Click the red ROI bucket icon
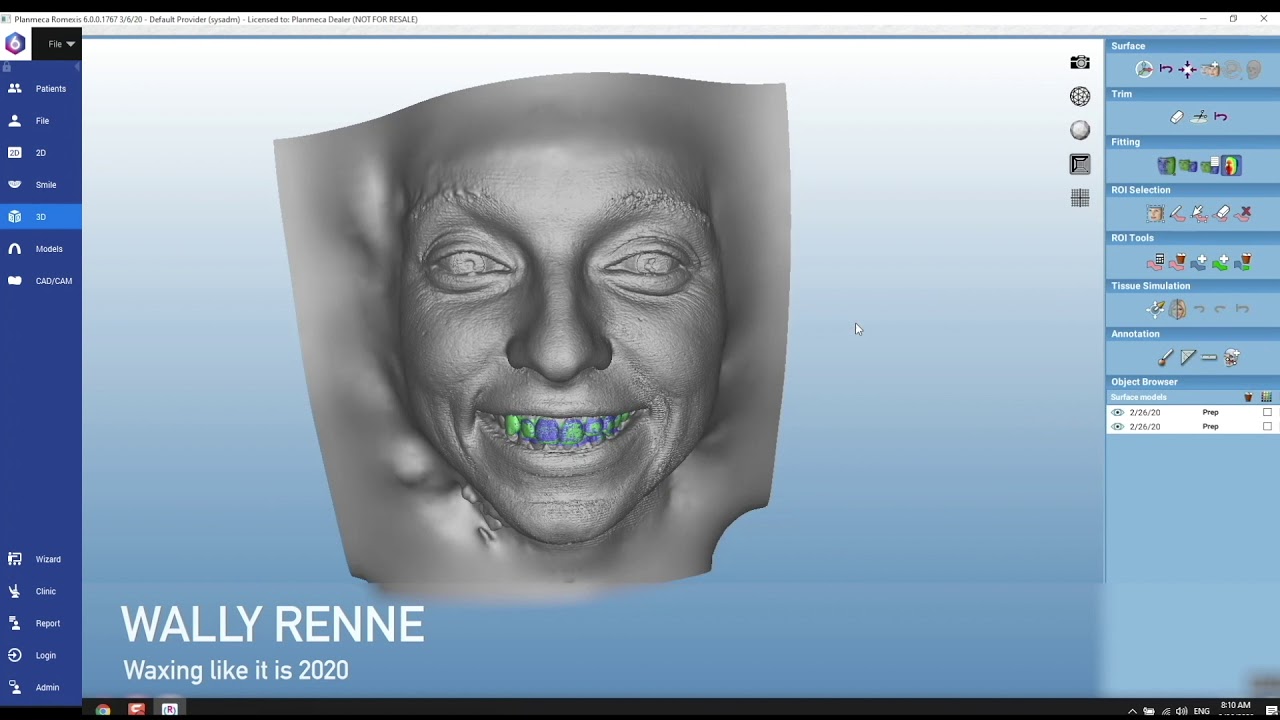Image resolution: width=1280 pixels, height=720 pixels. pos(1177,261)
